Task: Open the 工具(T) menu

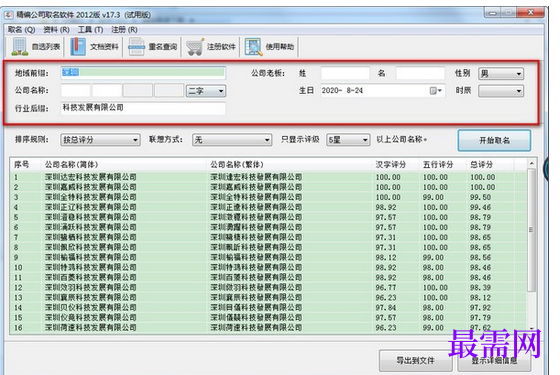Action: coord(90,30)
